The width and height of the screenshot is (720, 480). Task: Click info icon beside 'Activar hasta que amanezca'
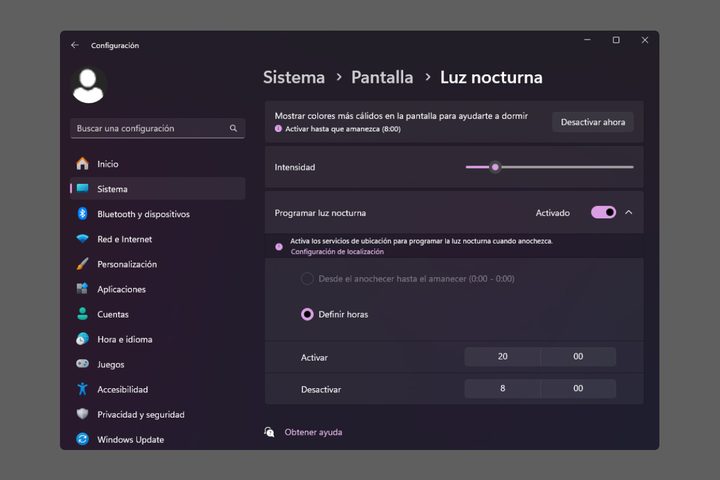click(x=278, y=129)
